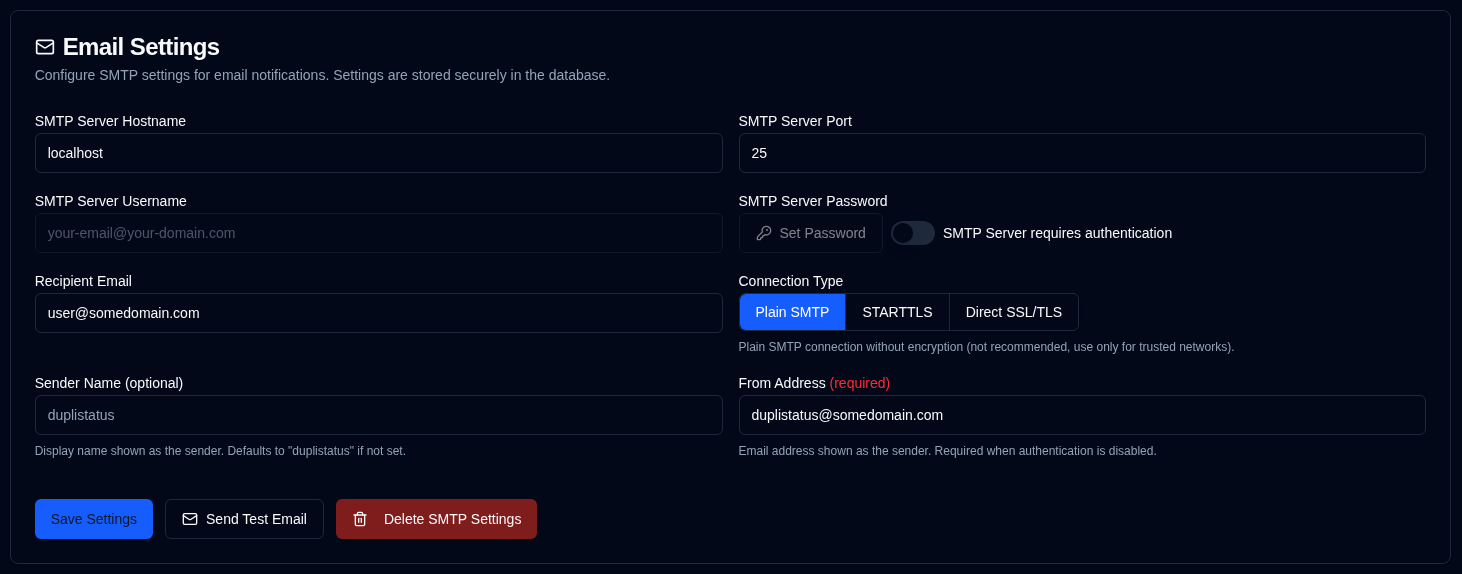Click the 'Plain SMTP connection without encryption' hint
Screen dimensions: 1462x574
(x=986, y=347)
